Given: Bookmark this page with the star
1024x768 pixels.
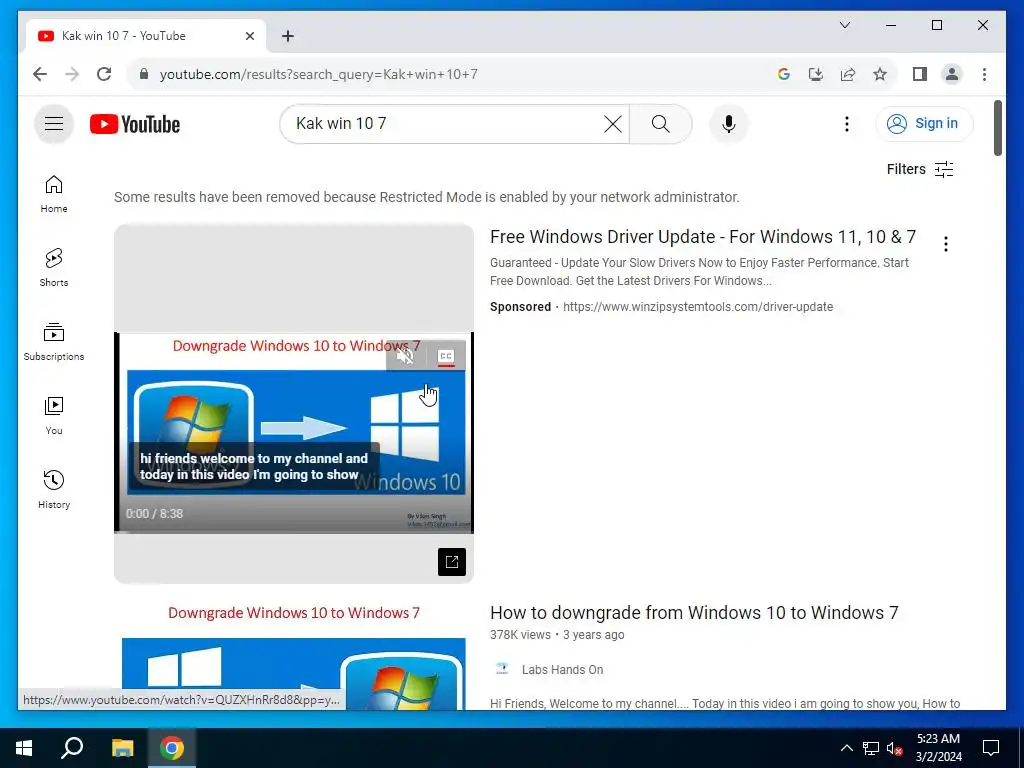Looking at the screenshot, I should click(880, 74).
